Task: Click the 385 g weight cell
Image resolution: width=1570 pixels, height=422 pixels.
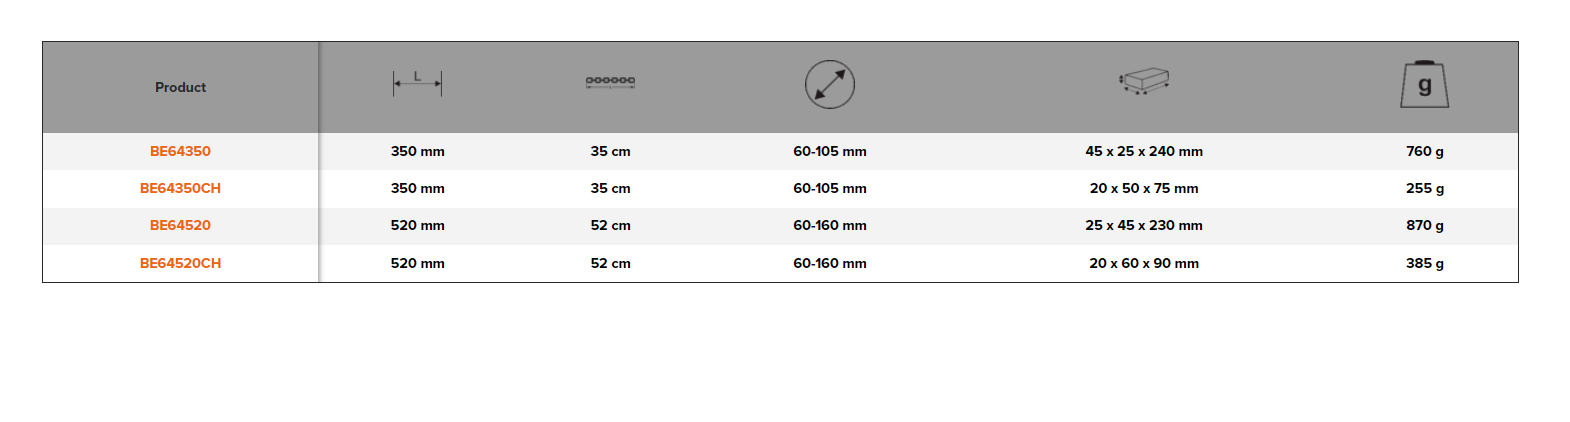Action: (1424, 263)
